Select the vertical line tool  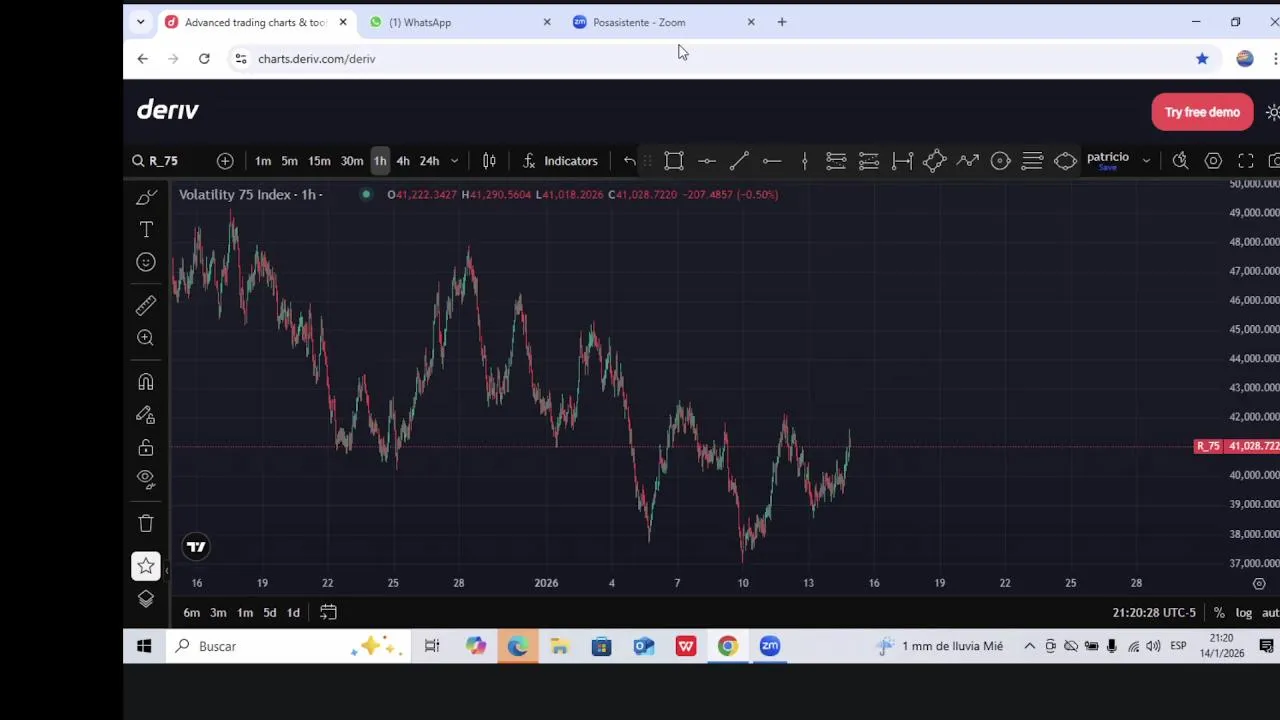[804, 161]
